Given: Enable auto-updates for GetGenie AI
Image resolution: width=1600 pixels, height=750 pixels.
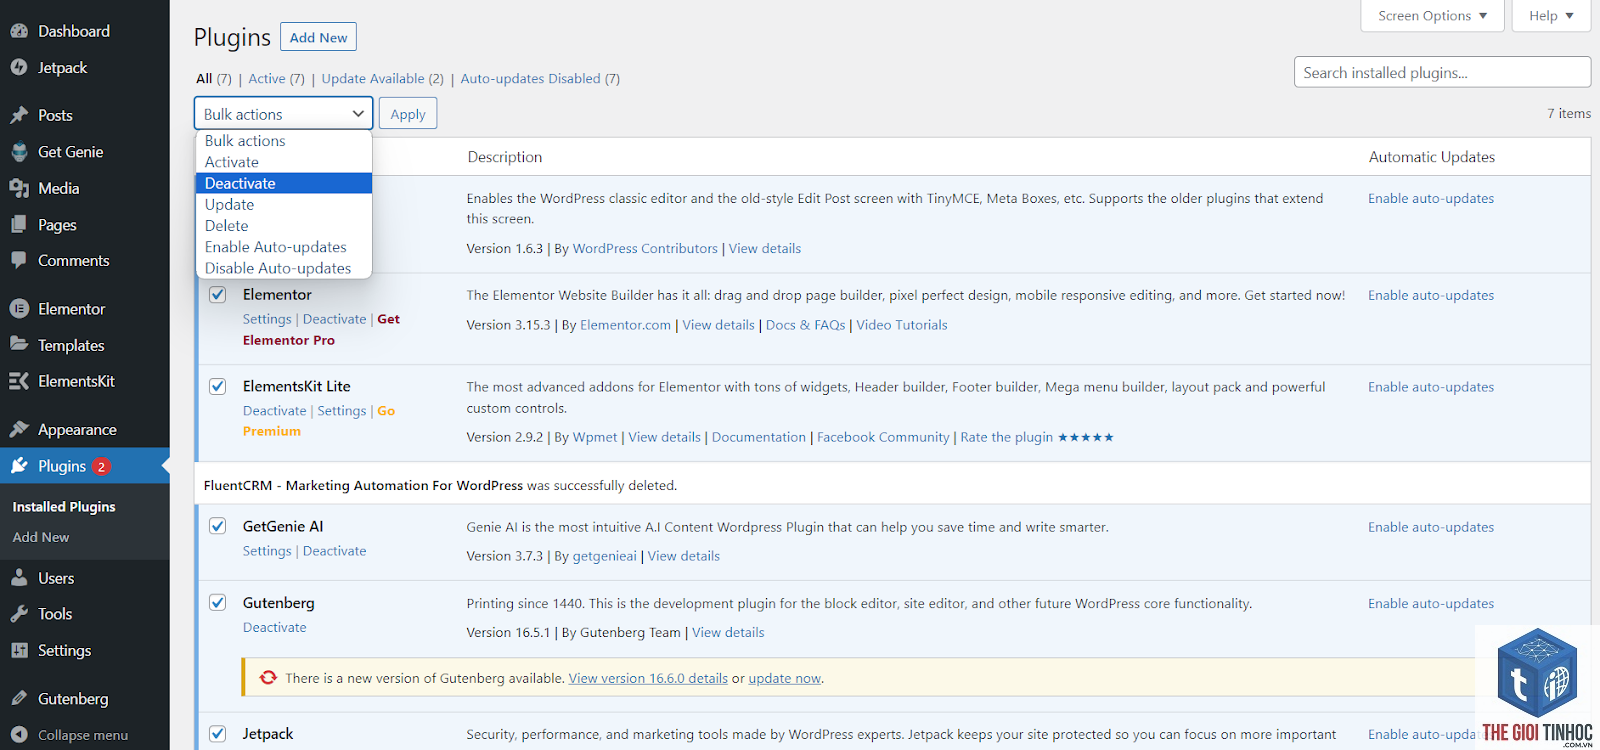Looking at the screenshot, I should (x=1431, y=527).
